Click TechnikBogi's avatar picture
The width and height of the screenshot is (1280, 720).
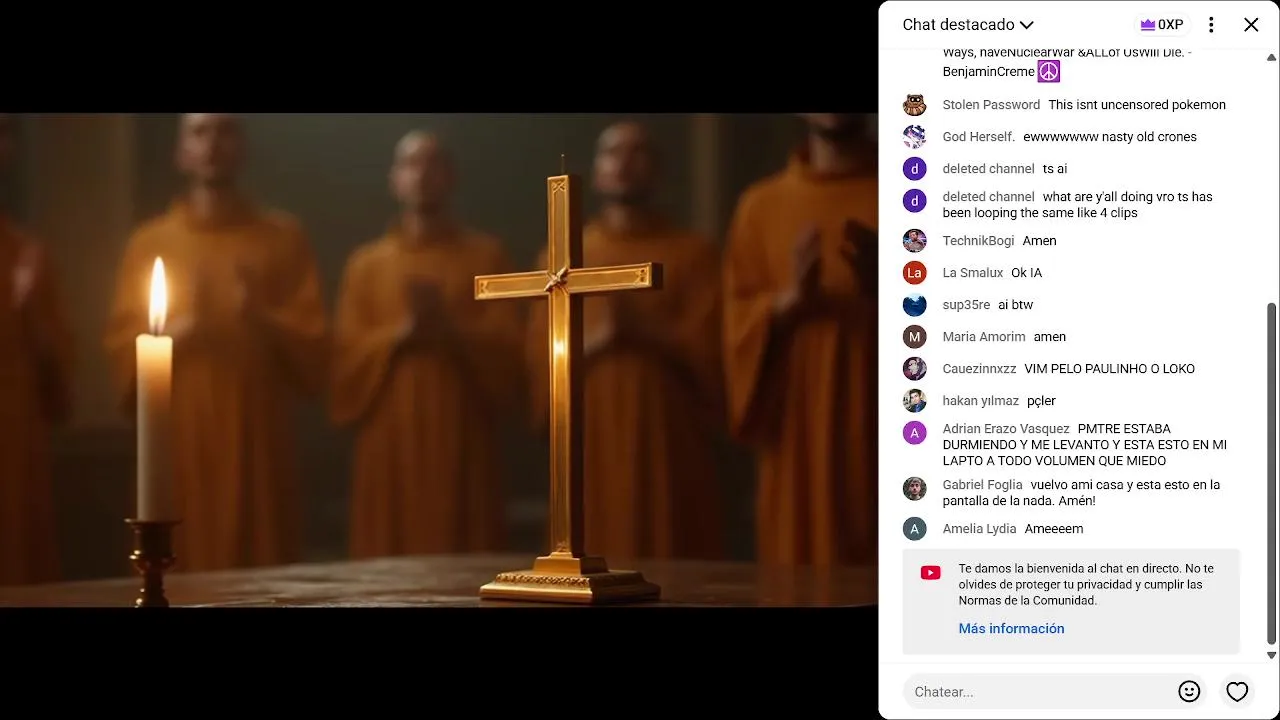(x=914, y=241)
